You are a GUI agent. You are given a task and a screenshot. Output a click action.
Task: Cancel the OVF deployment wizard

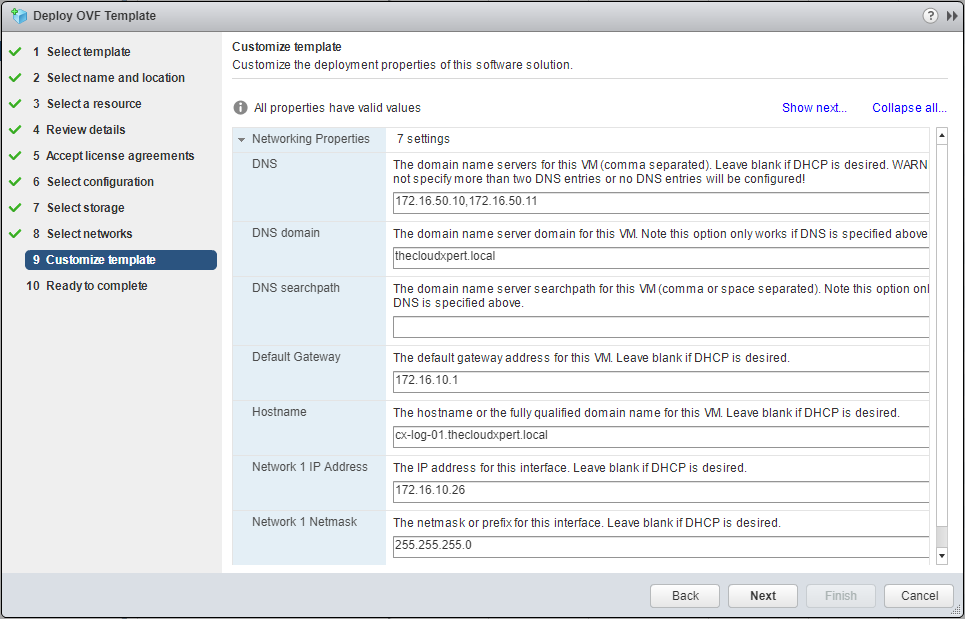(x=919, y=596)
